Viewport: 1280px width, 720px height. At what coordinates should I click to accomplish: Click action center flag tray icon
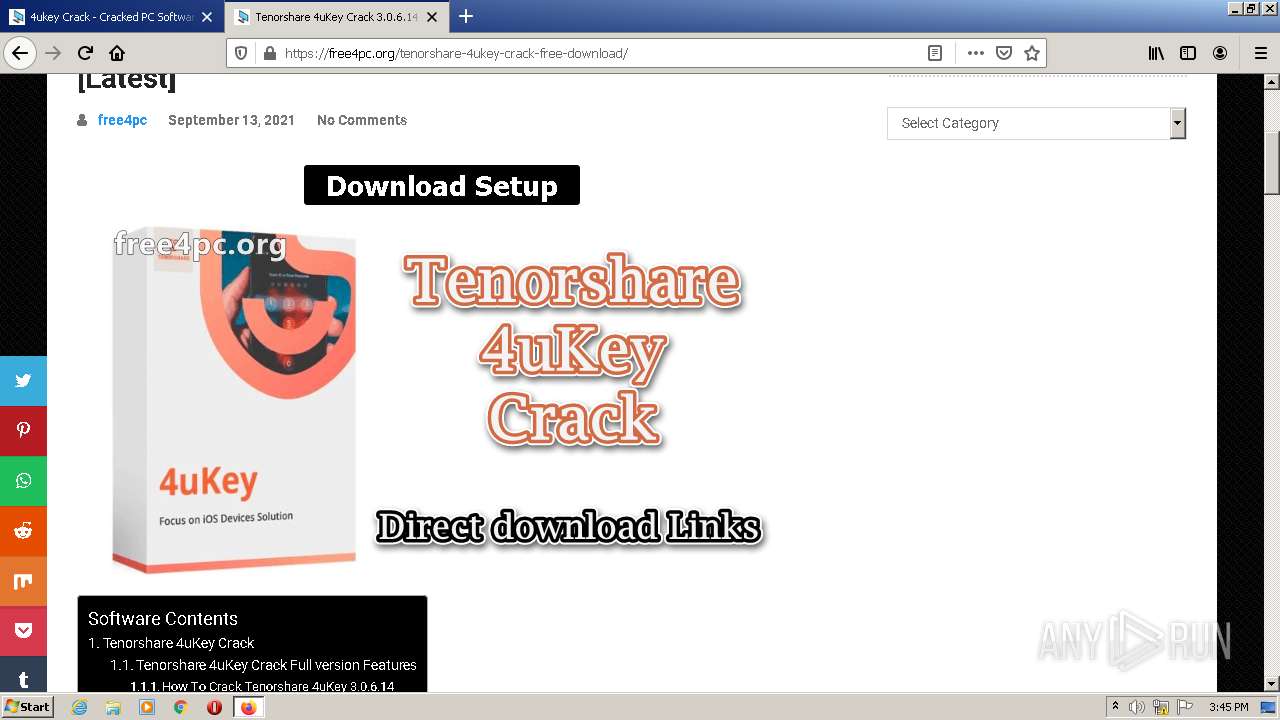pos(1185,707)
